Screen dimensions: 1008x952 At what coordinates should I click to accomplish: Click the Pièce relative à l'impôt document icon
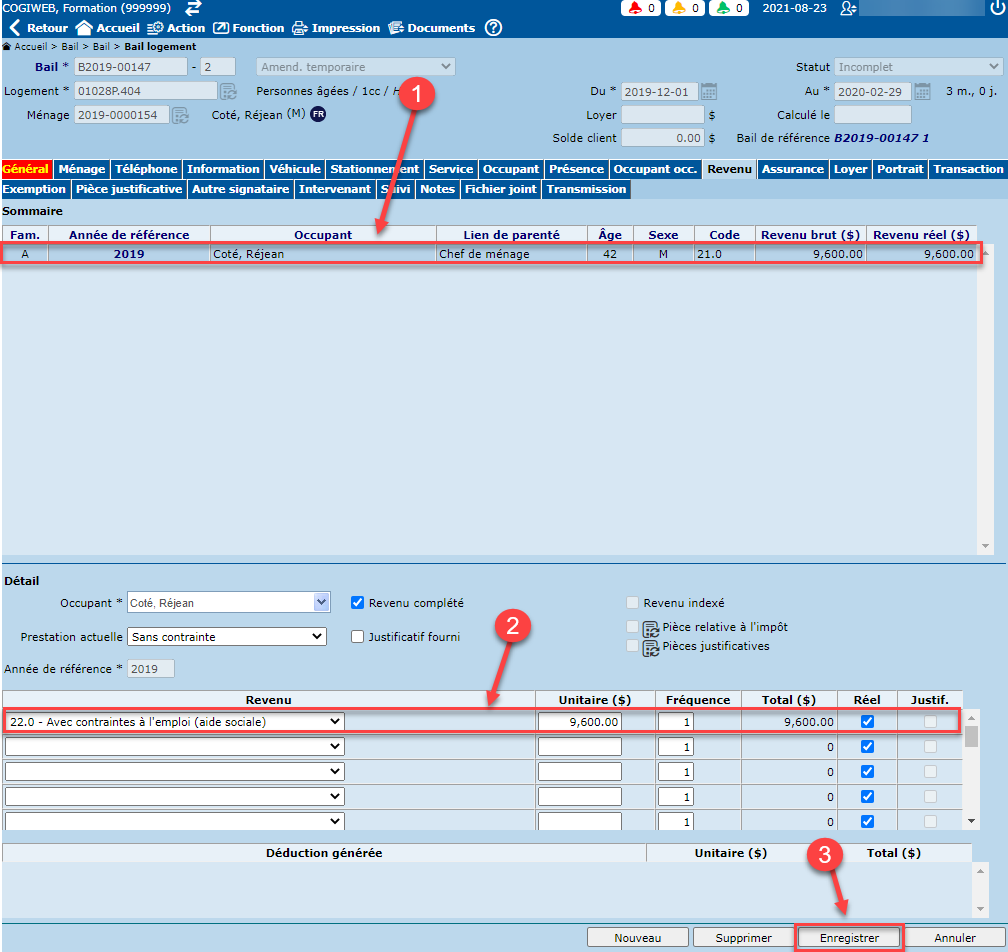click(650, 628)
